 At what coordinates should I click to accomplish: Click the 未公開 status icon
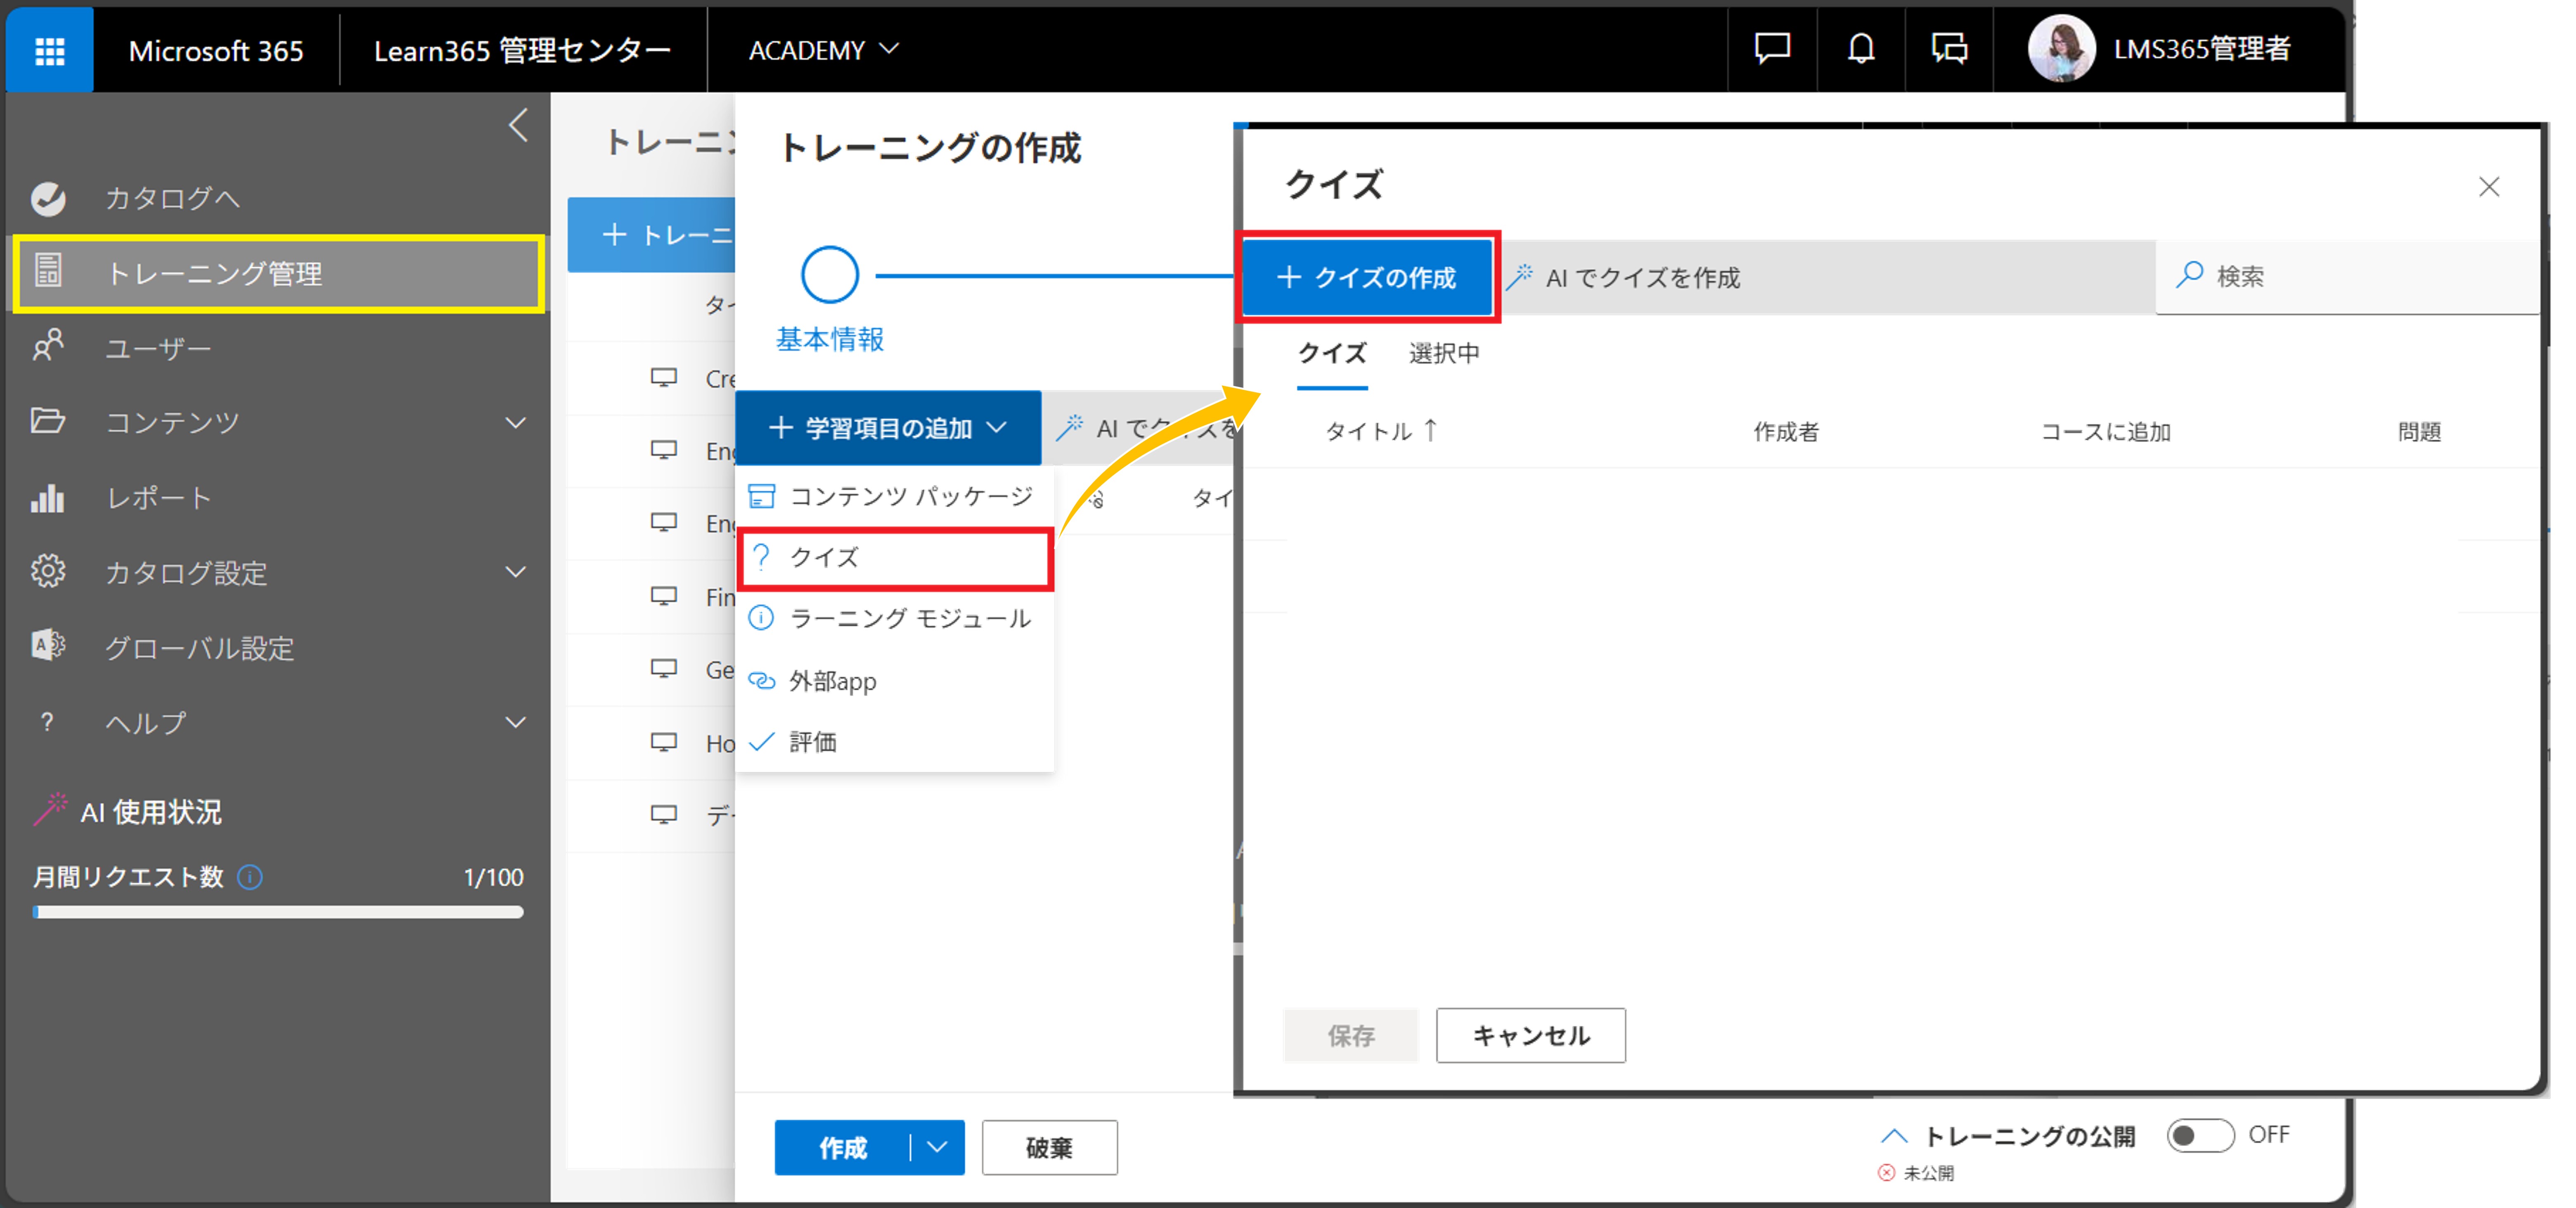(x=1886, y=1173)
